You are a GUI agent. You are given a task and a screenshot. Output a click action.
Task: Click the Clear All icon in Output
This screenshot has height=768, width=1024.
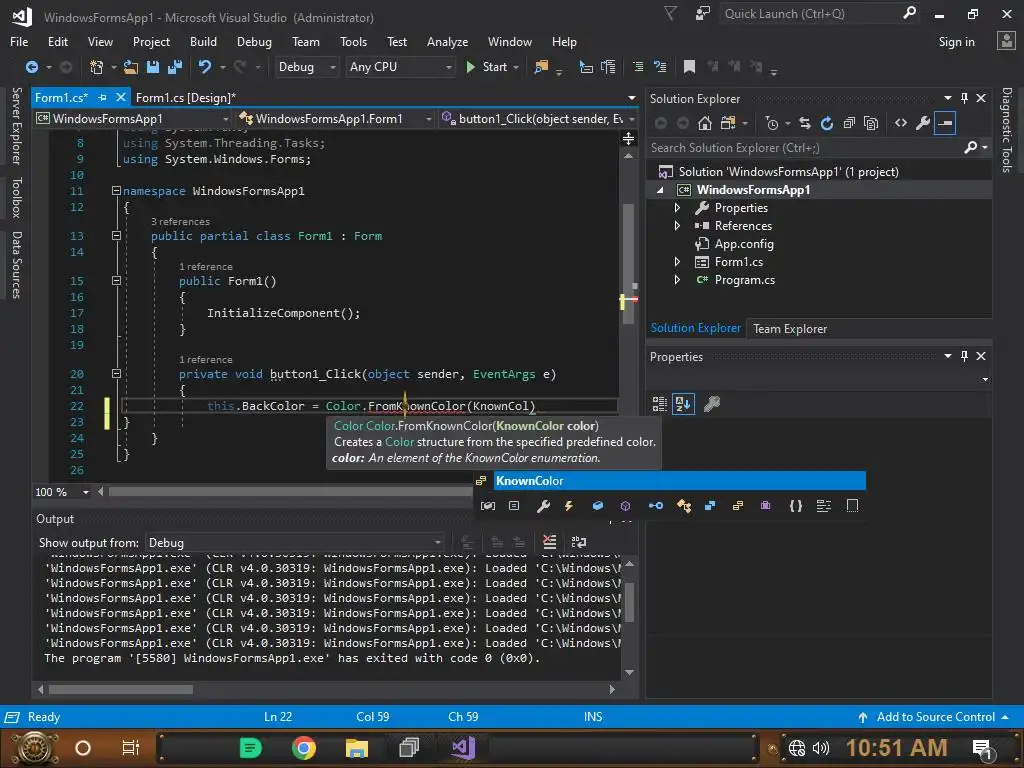[x=550, y=542]
